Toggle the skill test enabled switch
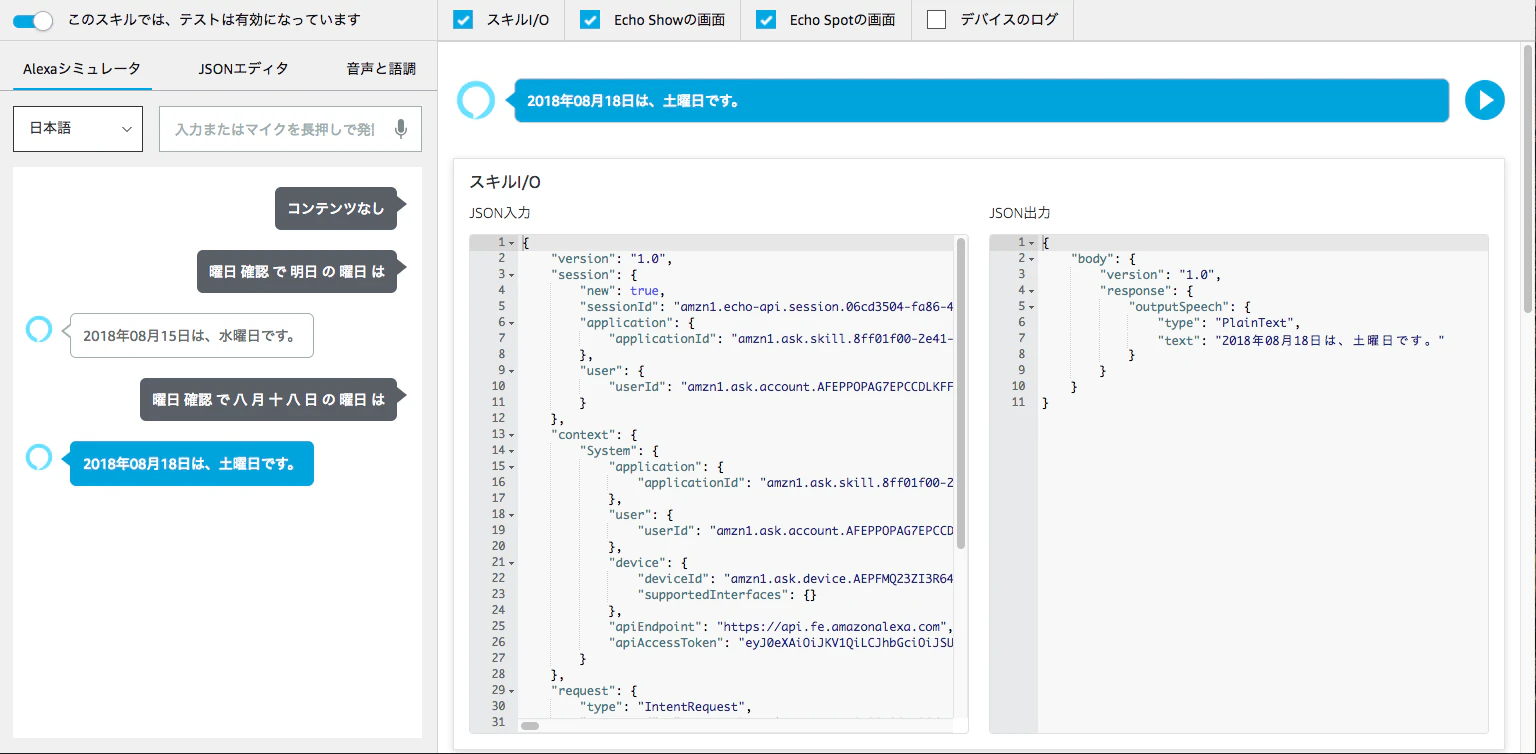 33,20
